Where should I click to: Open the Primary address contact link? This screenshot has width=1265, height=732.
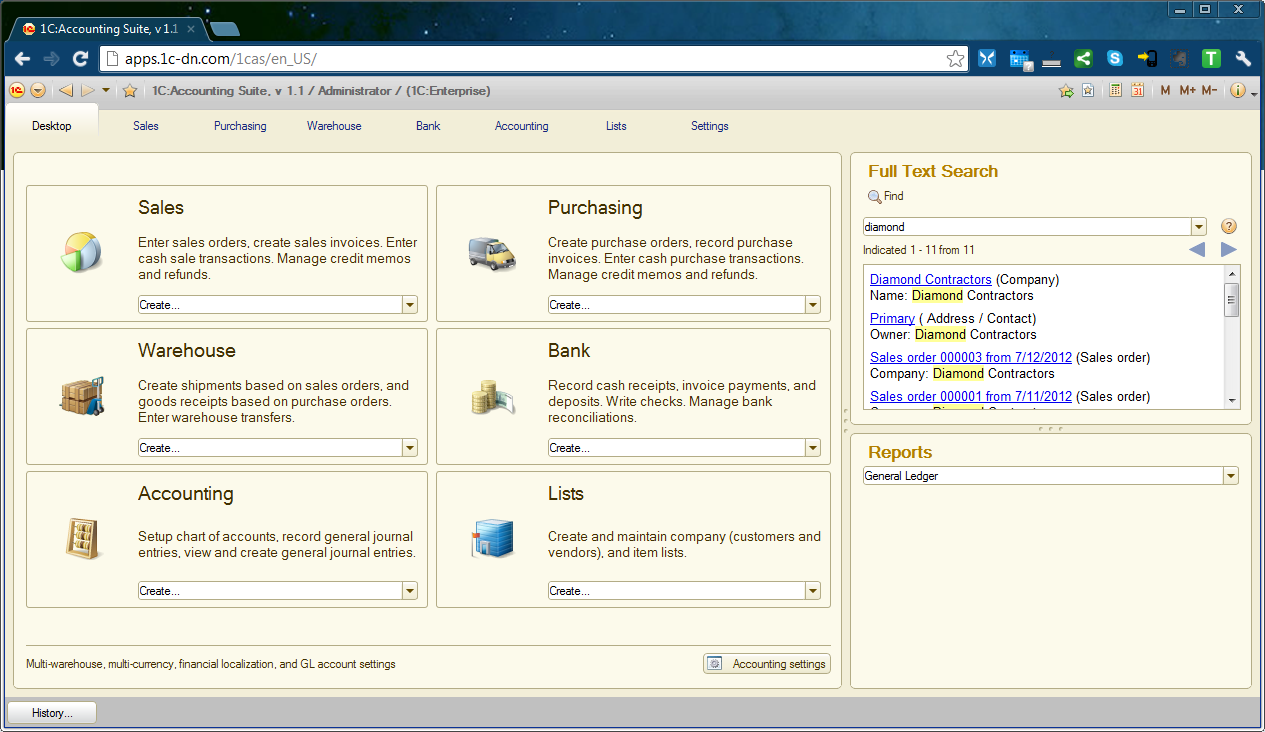pyautogui.click(x=892, y=318)
